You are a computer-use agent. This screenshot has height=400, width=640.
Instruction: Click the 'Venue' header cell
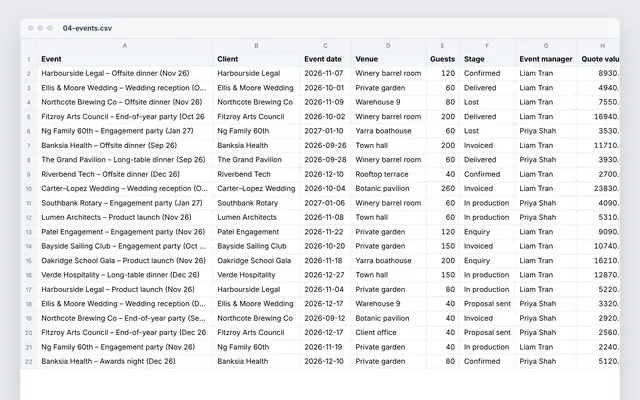pyautogui.click(x=388, y=59)
